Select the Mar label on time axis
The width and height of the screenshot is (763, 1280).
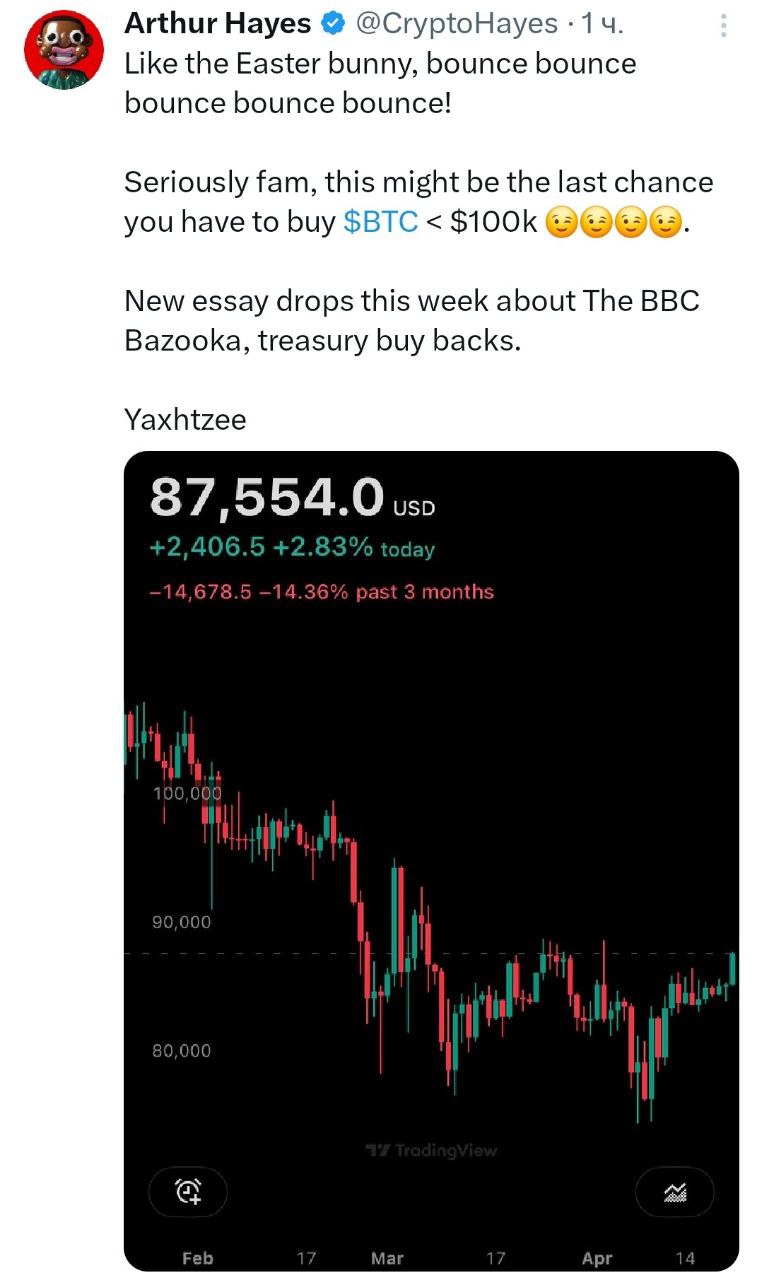(387, 1258)
